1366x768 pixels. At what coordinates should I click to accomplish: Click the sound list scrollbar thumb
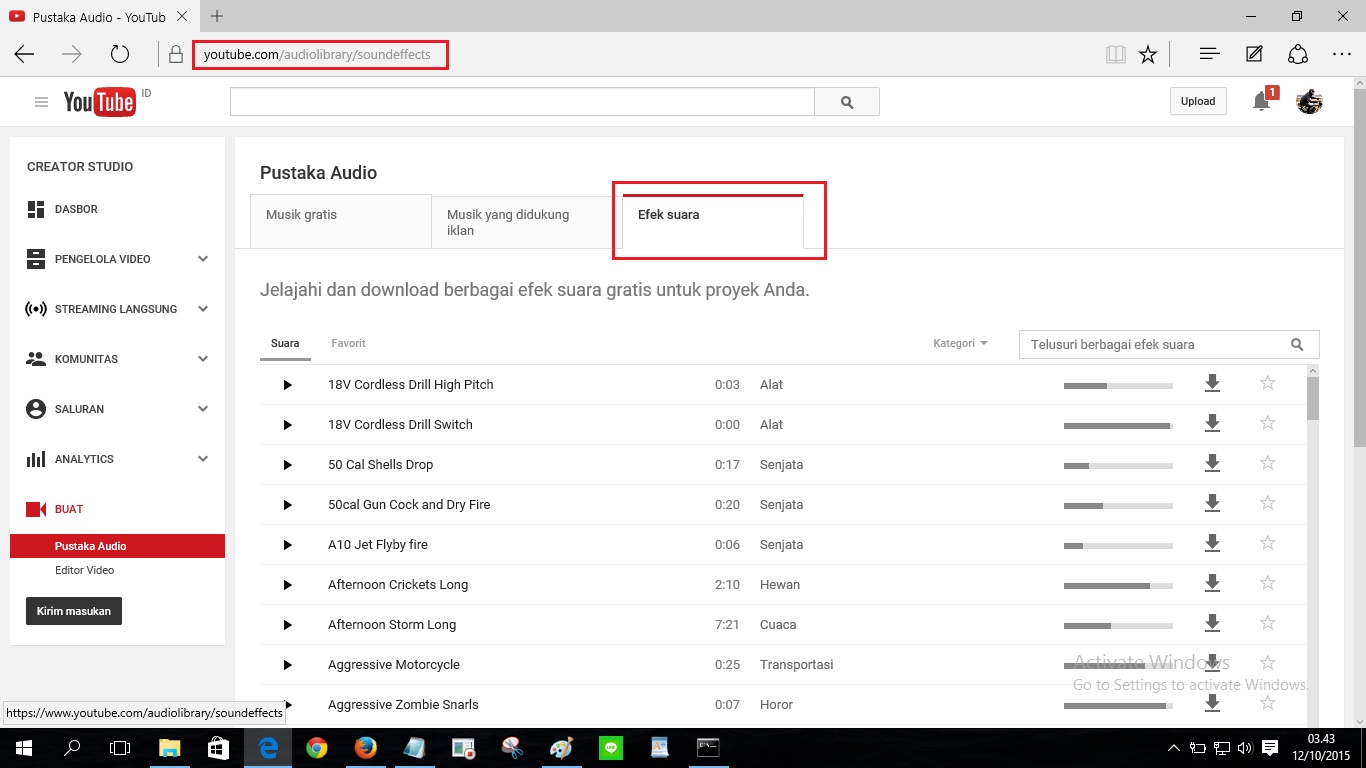(x=1313, y=399)
